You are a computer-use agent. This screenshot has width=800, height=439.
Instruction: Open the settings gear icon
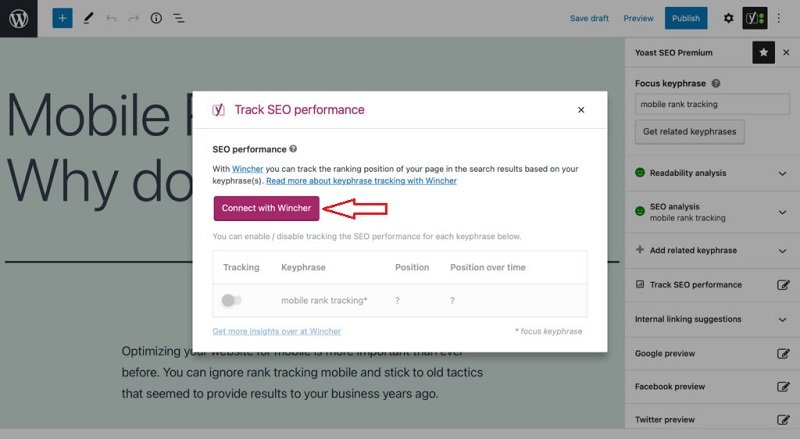pyautogui.click(x=729, y=18)
